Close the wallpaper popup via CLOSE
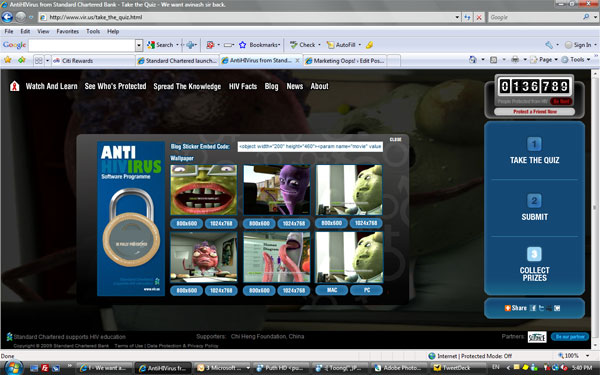 click(395, 140)
